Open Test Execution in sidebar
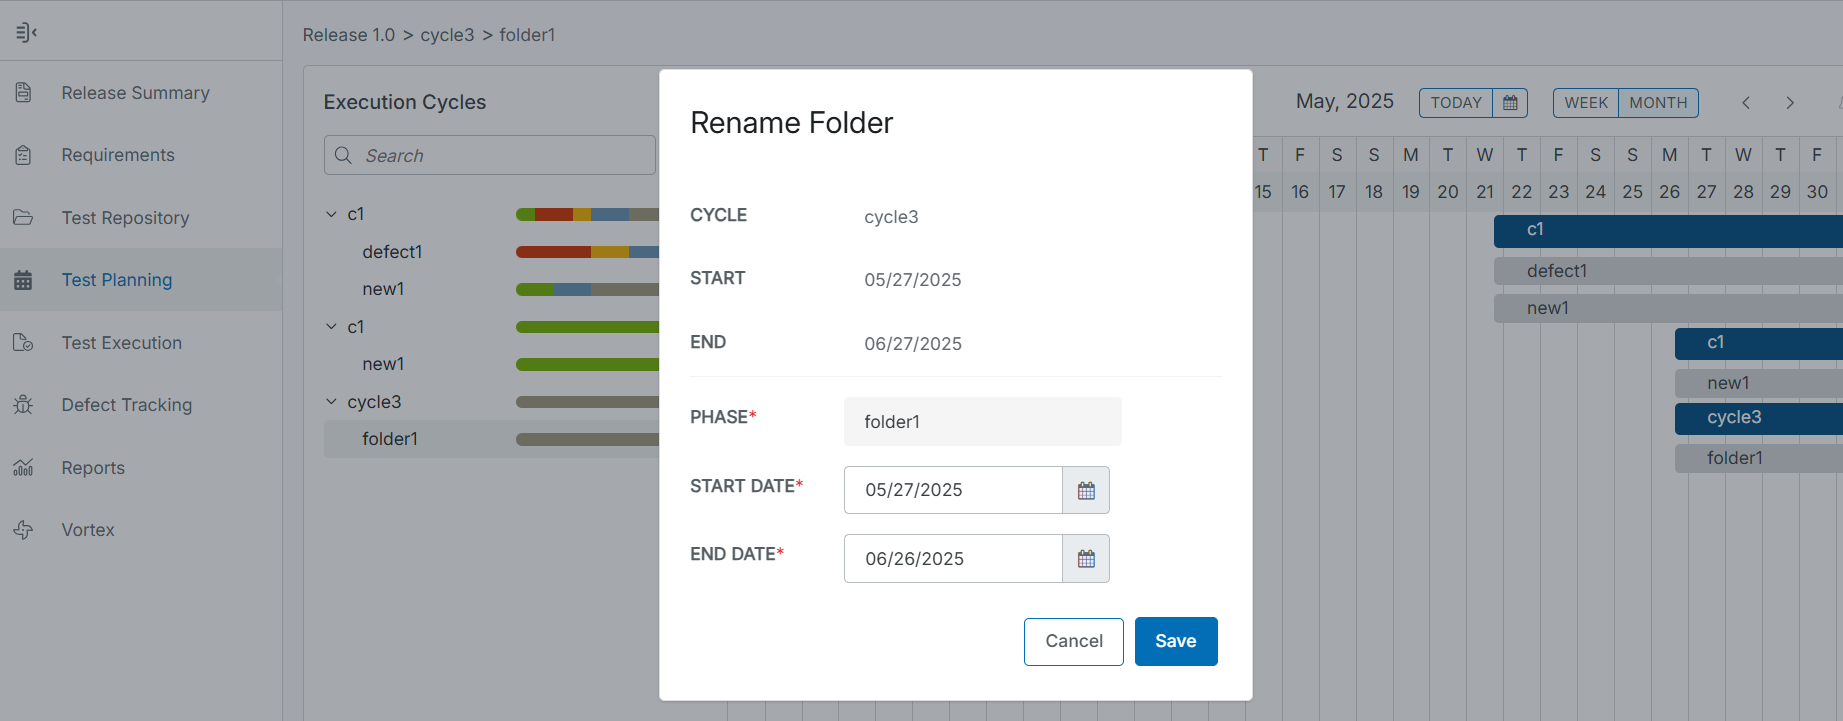 tap(121, 343)
